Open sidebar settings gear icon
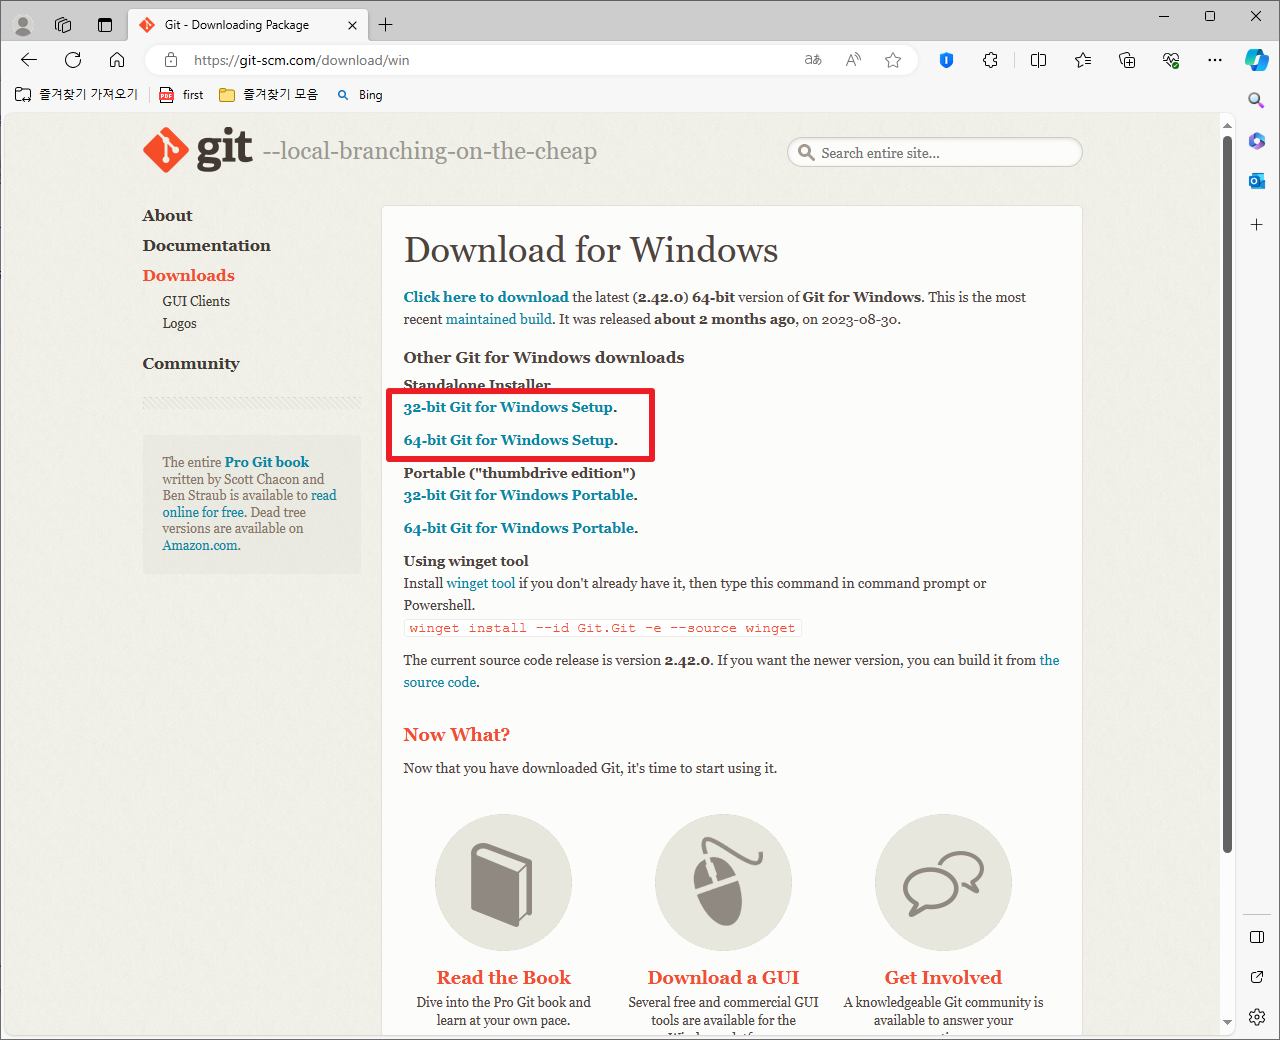1280x1040 pixels. 1257,1017
